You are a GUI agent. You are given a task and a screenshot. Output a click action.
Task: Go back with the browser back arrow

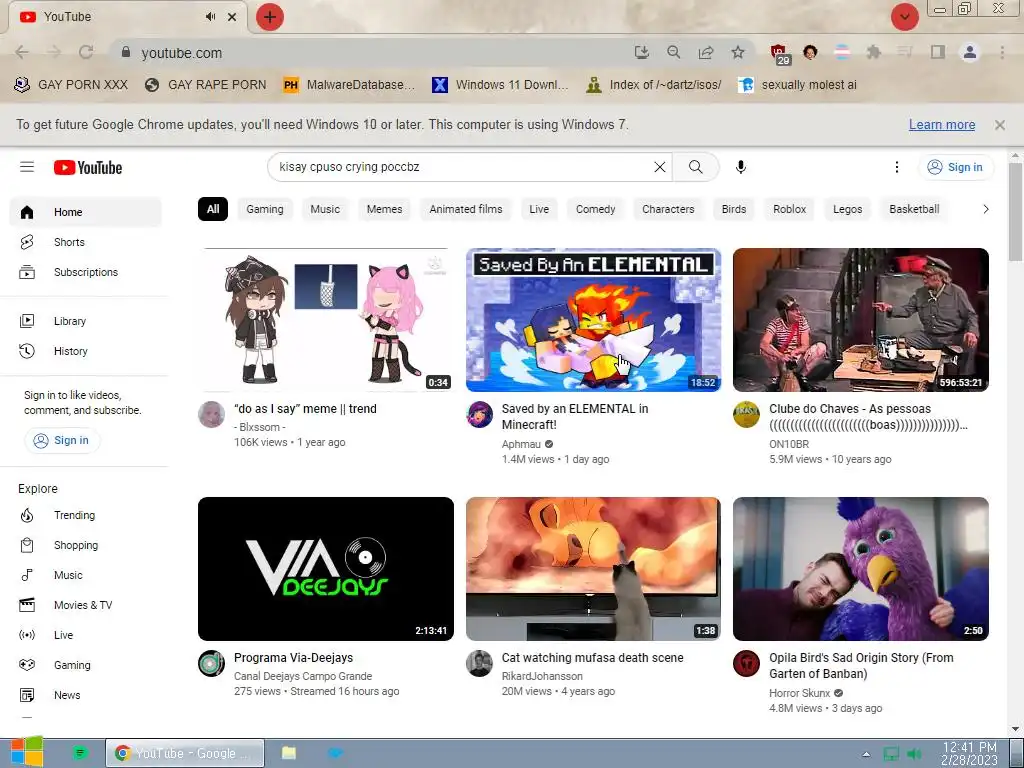coord(22,52)
